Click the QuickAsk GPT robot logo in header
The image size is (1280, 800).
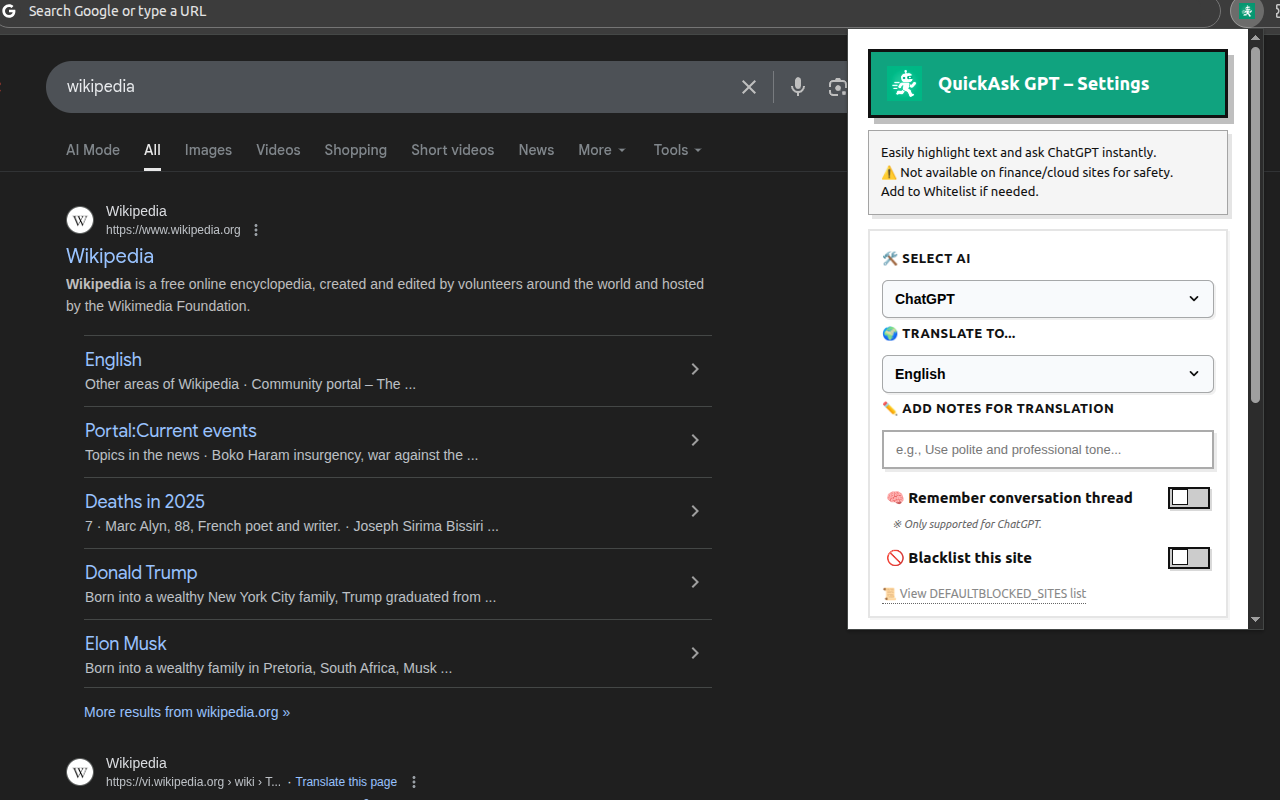tap(903, 83)
